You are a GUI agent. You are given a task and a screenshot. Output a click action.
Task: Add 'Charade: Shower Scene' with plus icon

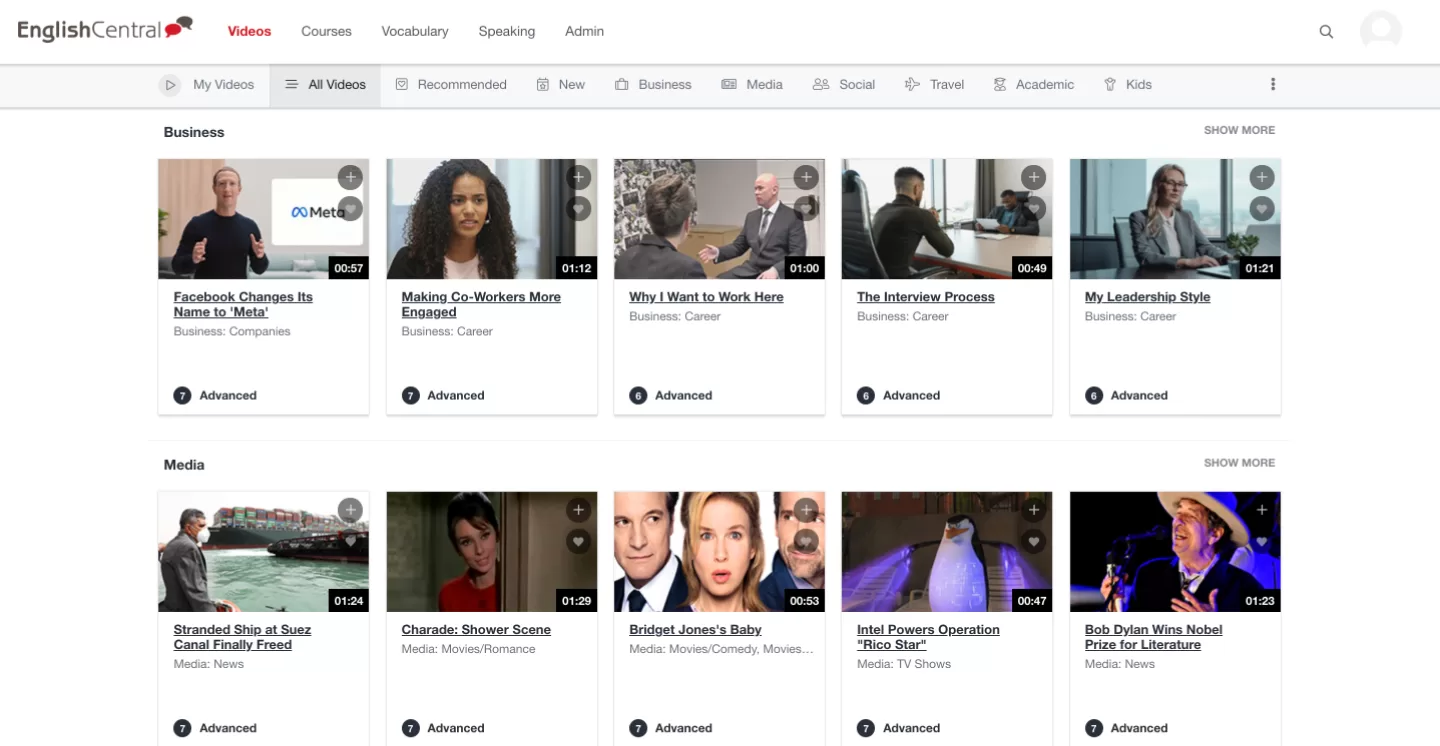[x=578, y=510]
